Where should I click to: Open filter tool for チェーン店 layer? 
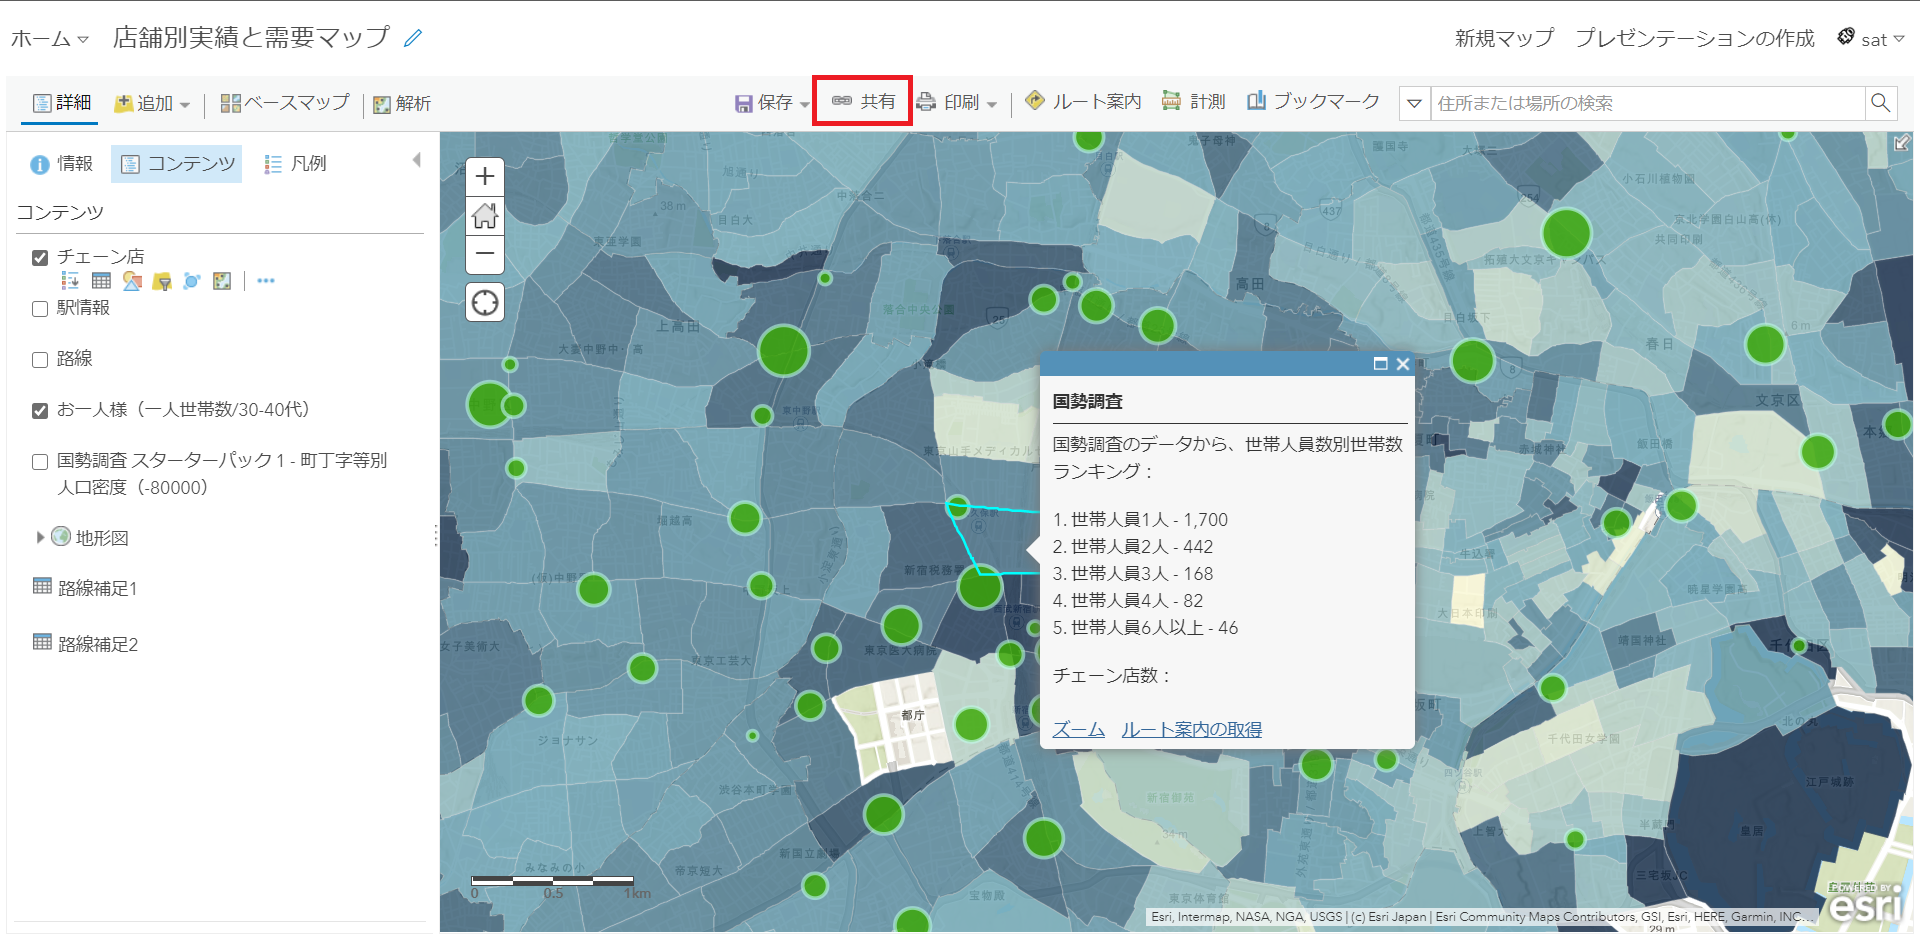click(x=162, y=281)
